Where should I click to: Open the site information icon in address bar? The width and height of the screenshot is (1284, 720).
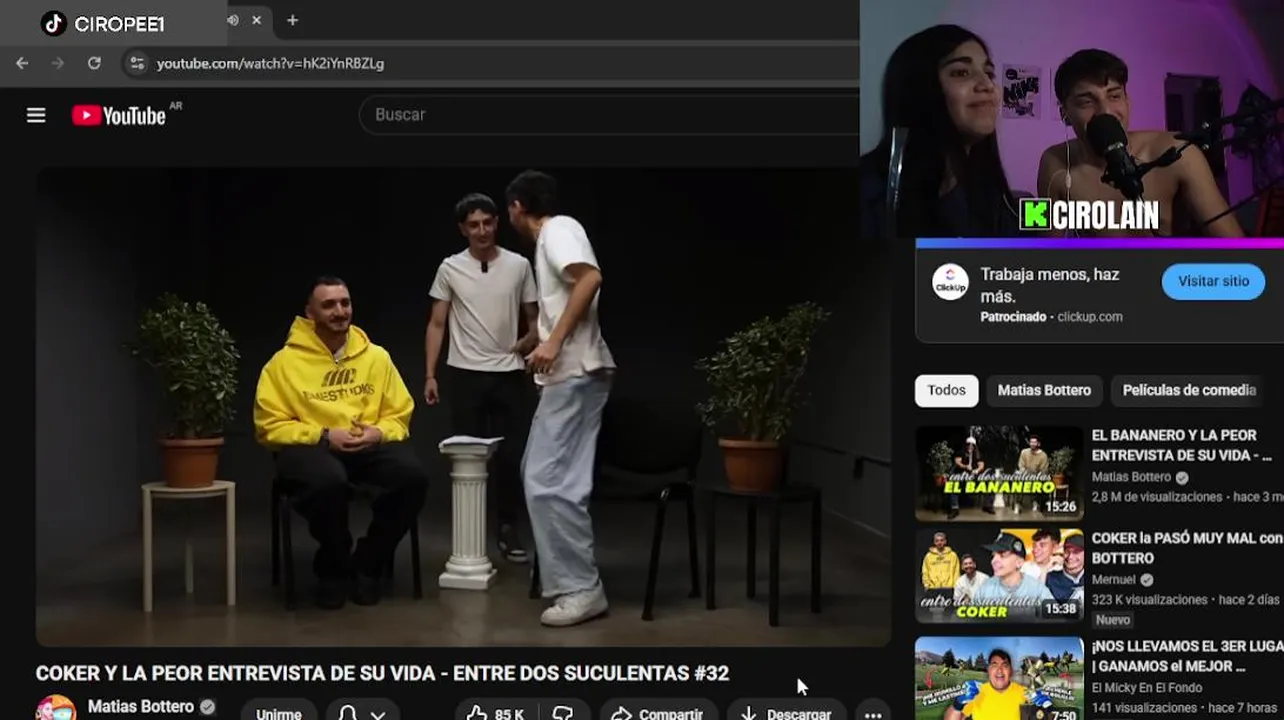137,63
